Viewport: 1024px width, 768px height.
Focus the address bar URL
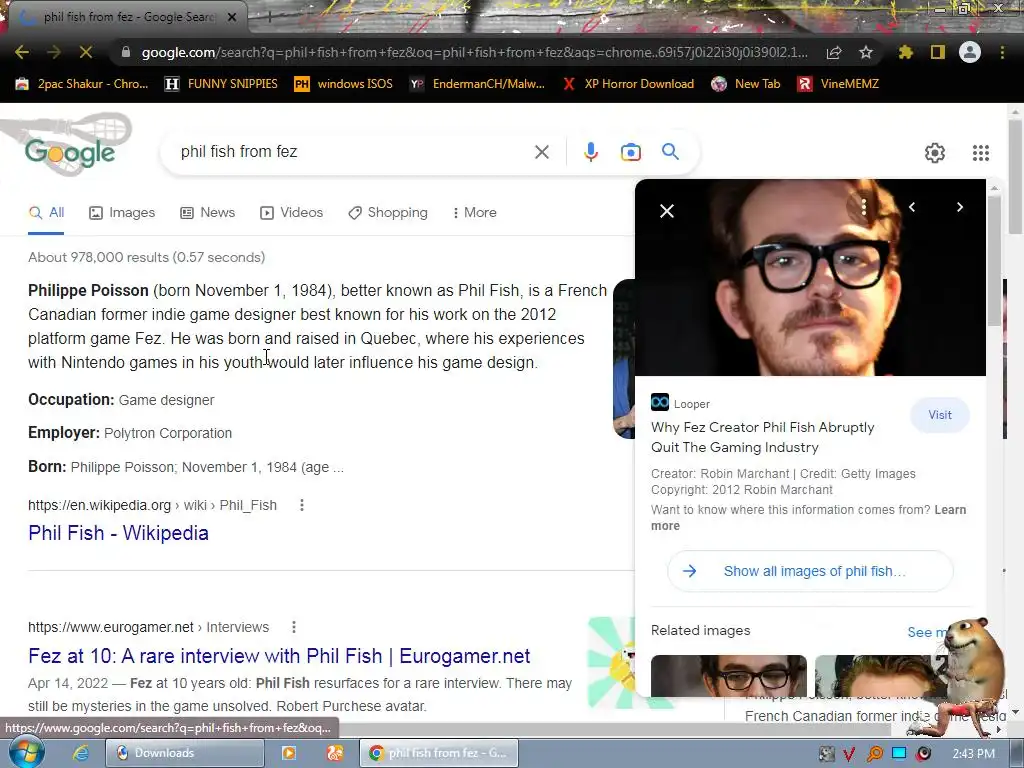coord(474,52)
